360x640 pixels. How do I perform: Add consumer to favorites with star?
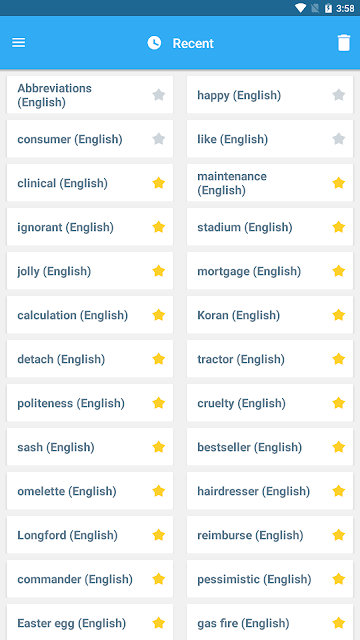[158, 139]
